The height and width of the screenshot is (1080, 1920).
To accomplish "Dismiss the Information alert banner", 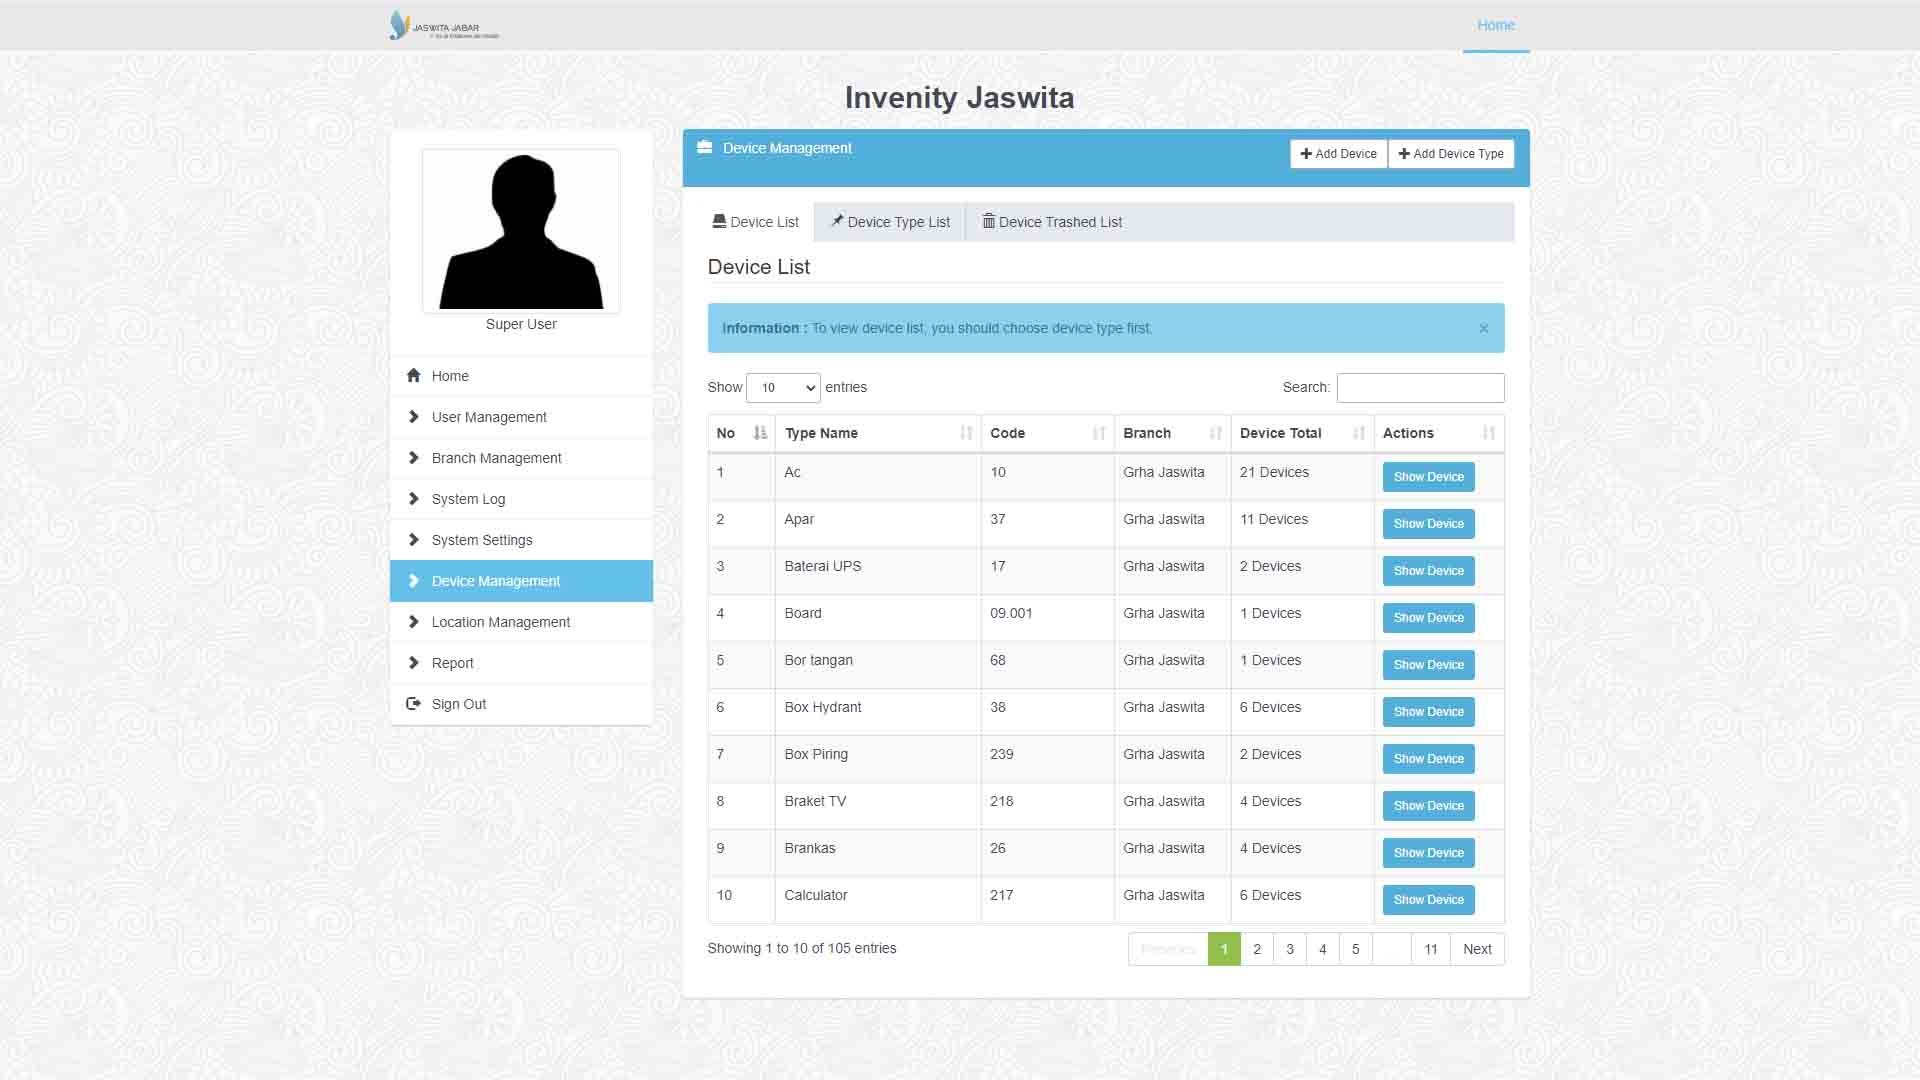I will [1483, 329].
